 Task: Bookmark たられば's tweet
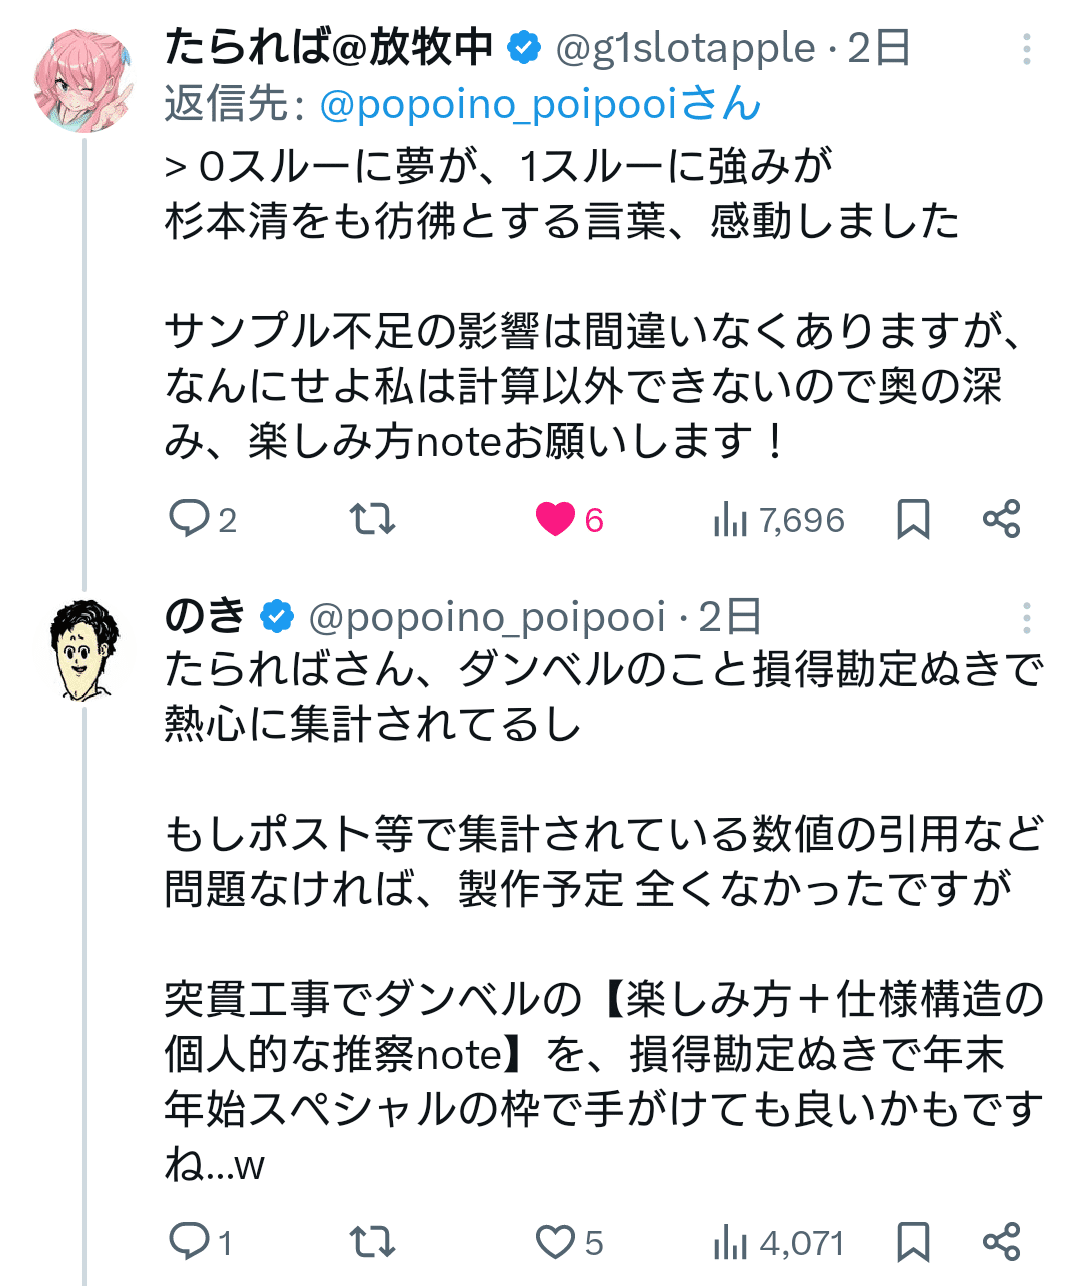tap(912, 519)
